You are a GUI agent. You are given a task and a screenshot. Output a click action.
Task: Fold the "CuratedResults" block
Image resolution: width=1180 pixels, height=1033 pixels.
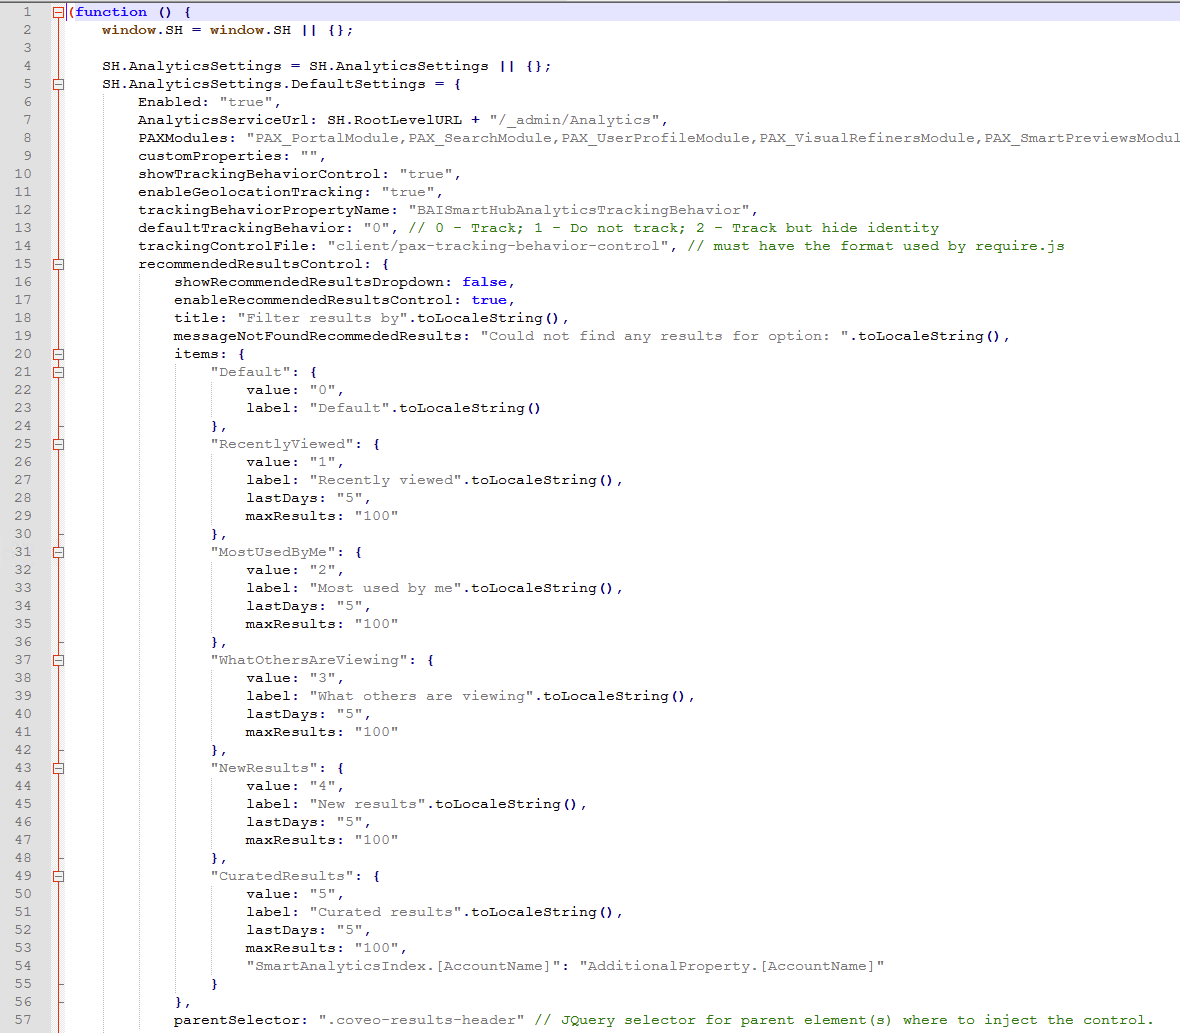click(58, 876)
